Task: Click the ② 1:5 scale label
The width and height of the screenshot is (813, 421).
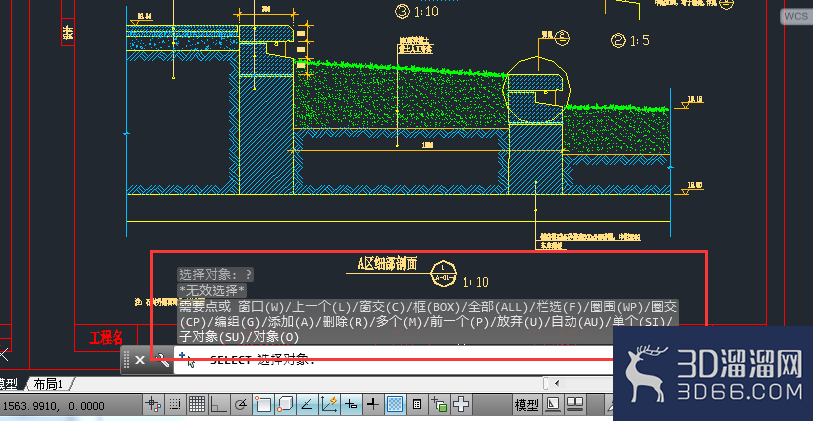Action: [x=630, y=40]
